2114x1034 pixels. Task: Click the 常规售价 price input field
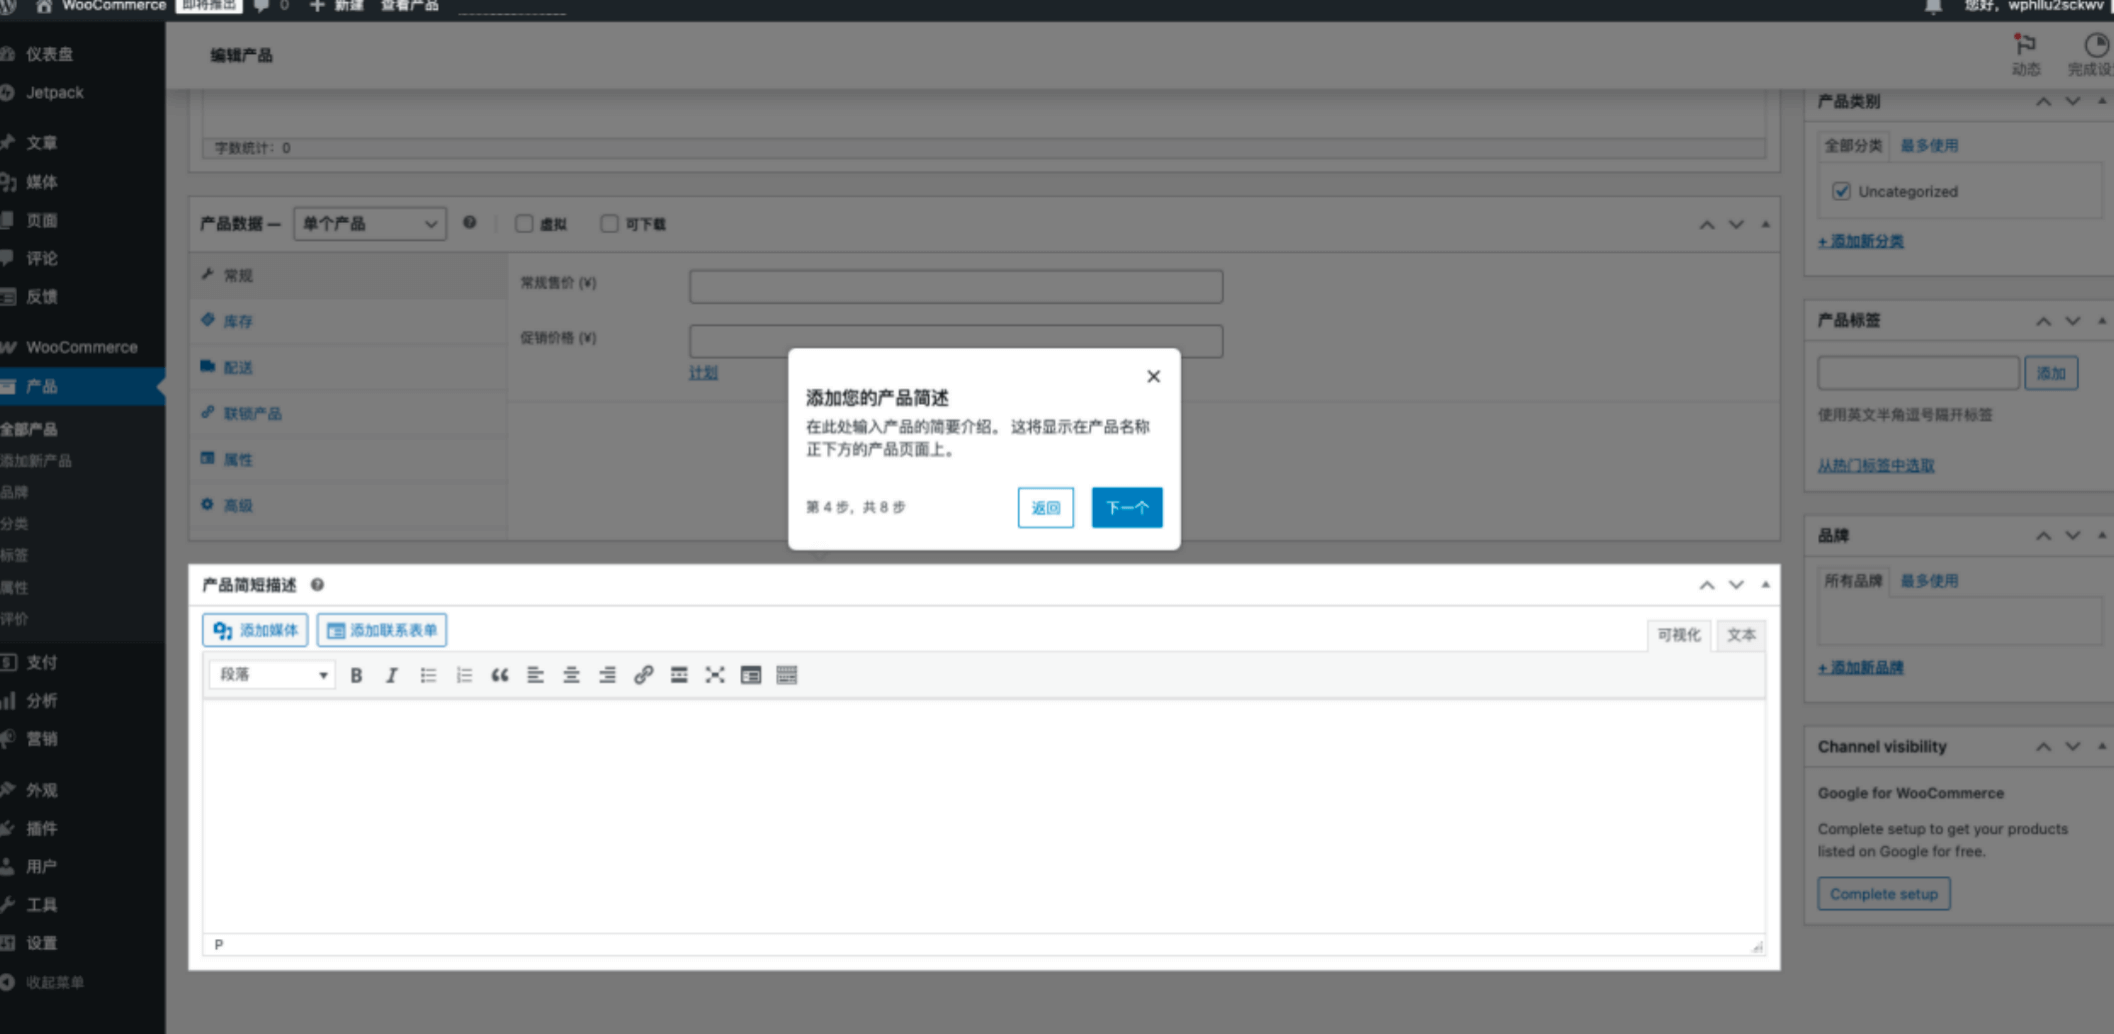[955, 287]
